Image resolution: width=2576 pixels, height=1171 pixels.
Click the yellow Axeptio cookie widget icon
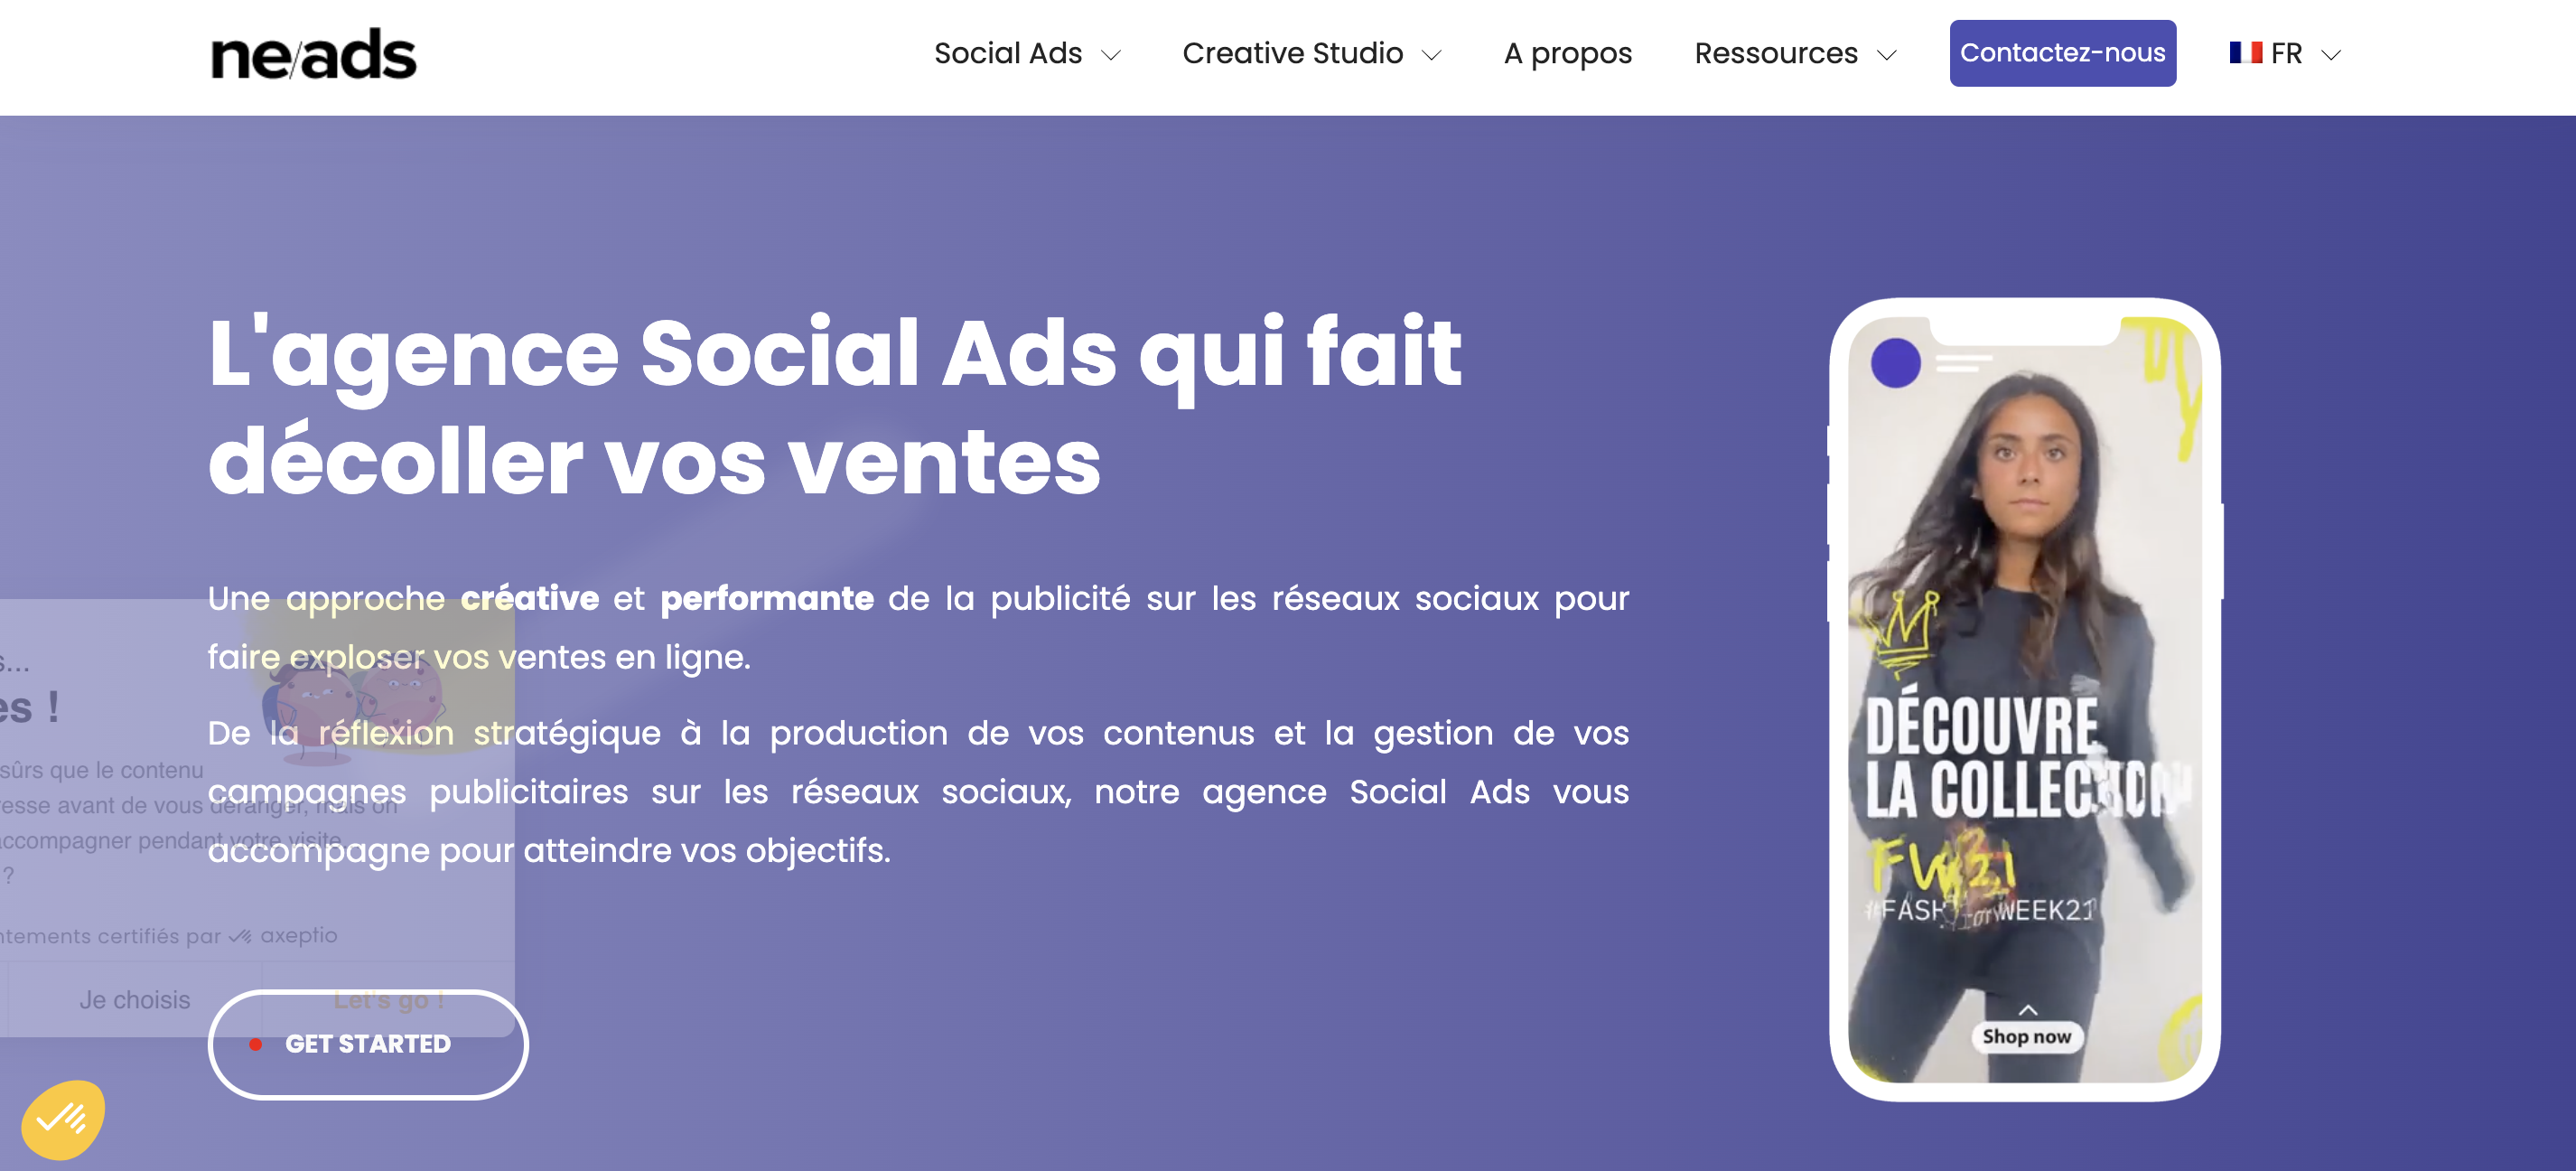pyautogui.click(x=63, y=1119)
